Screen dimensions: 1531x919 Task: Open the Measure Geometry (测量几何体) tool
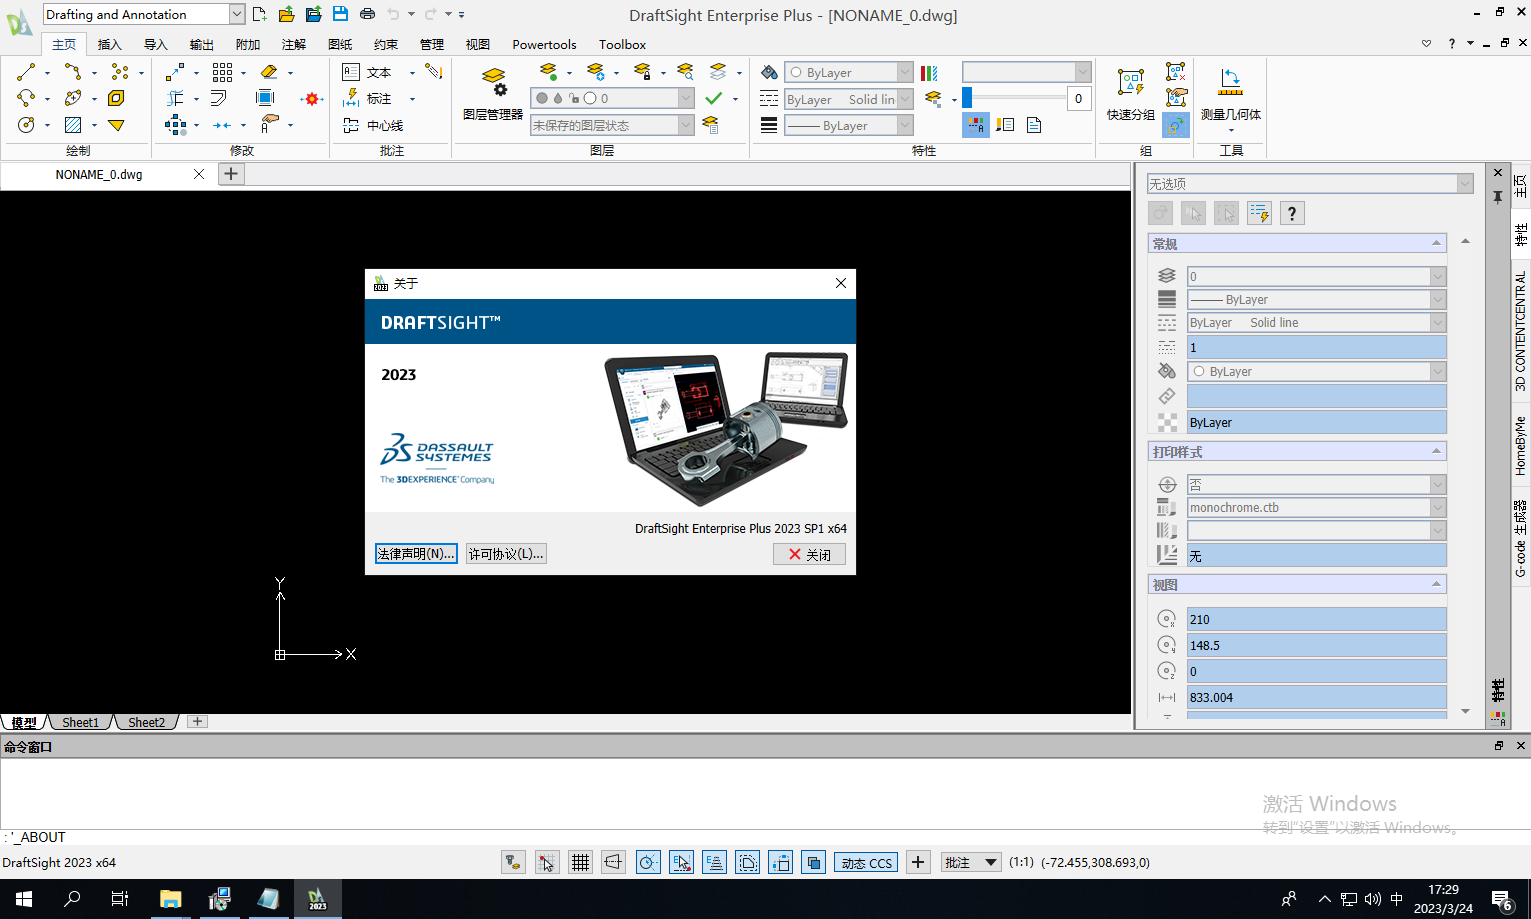[1231, 95]
